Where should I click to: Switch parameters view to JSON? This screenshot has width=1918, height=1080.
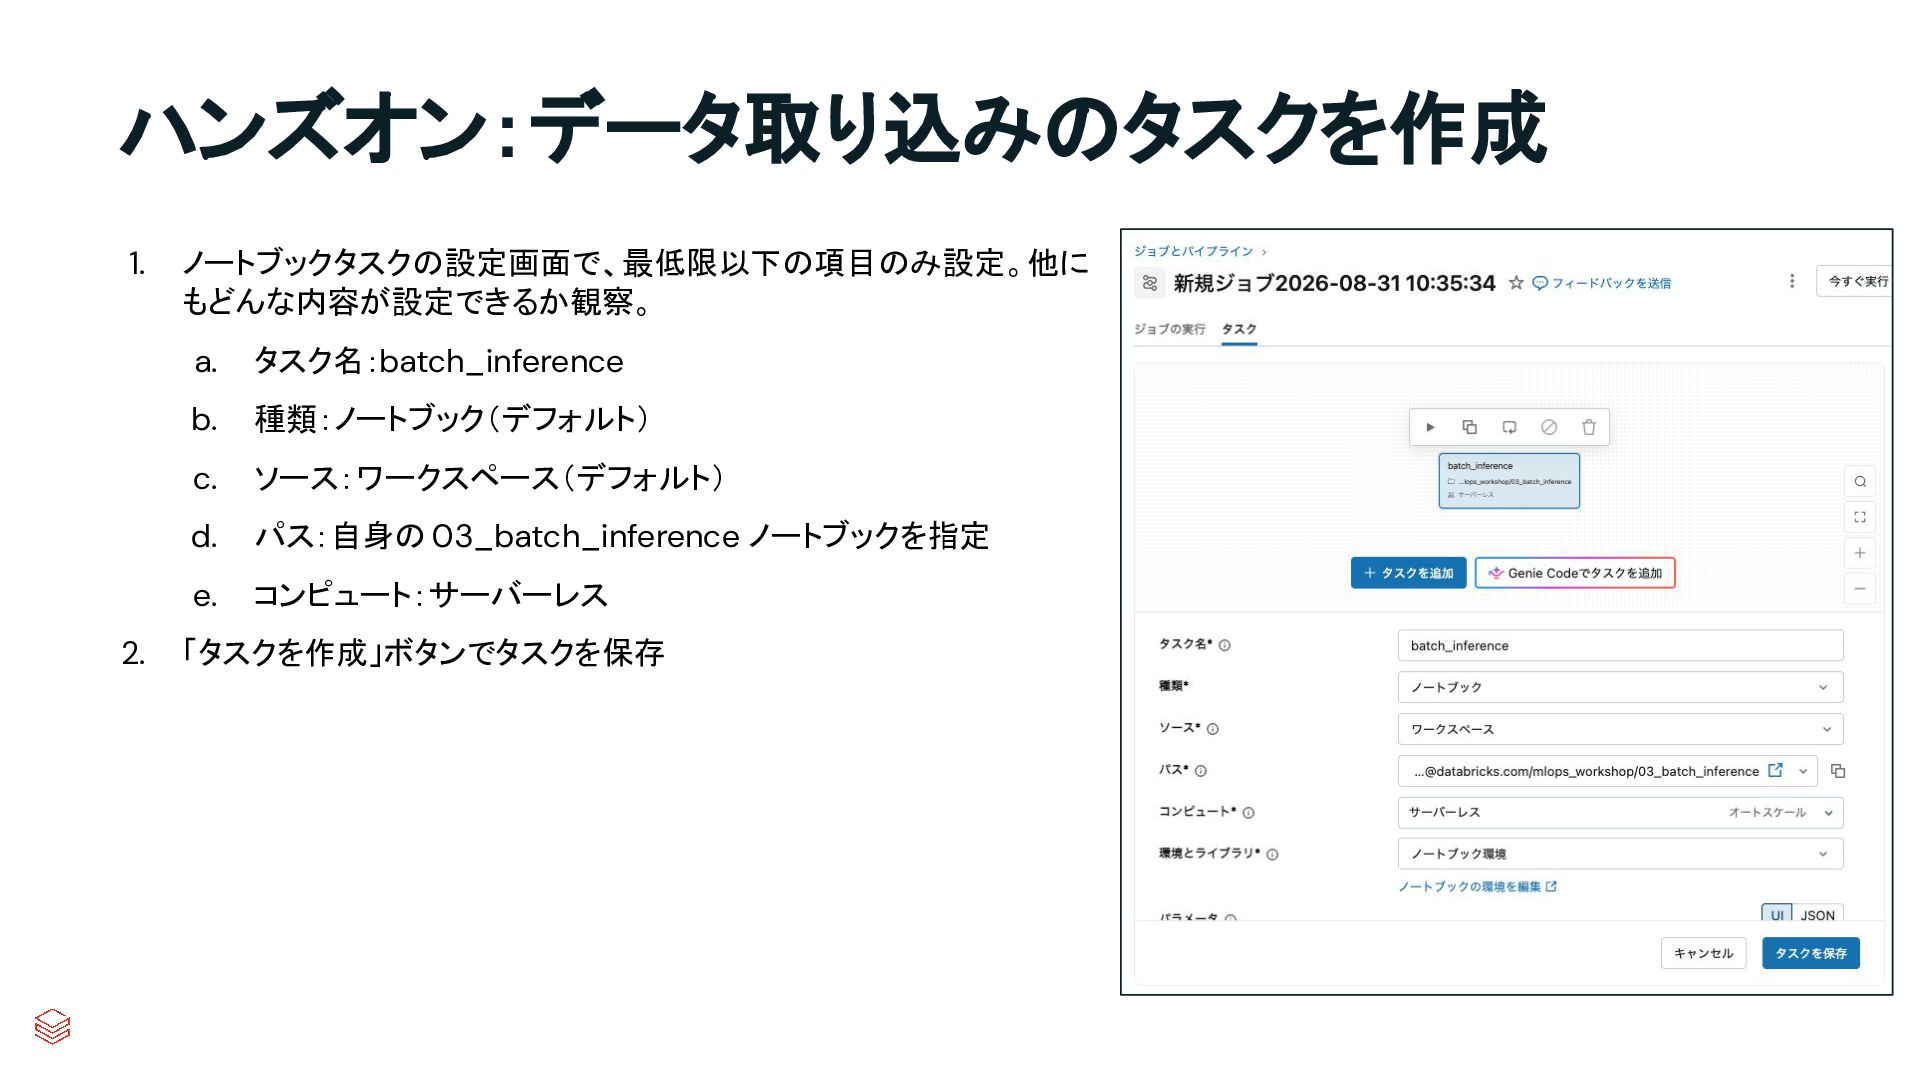click(1817, 914)
